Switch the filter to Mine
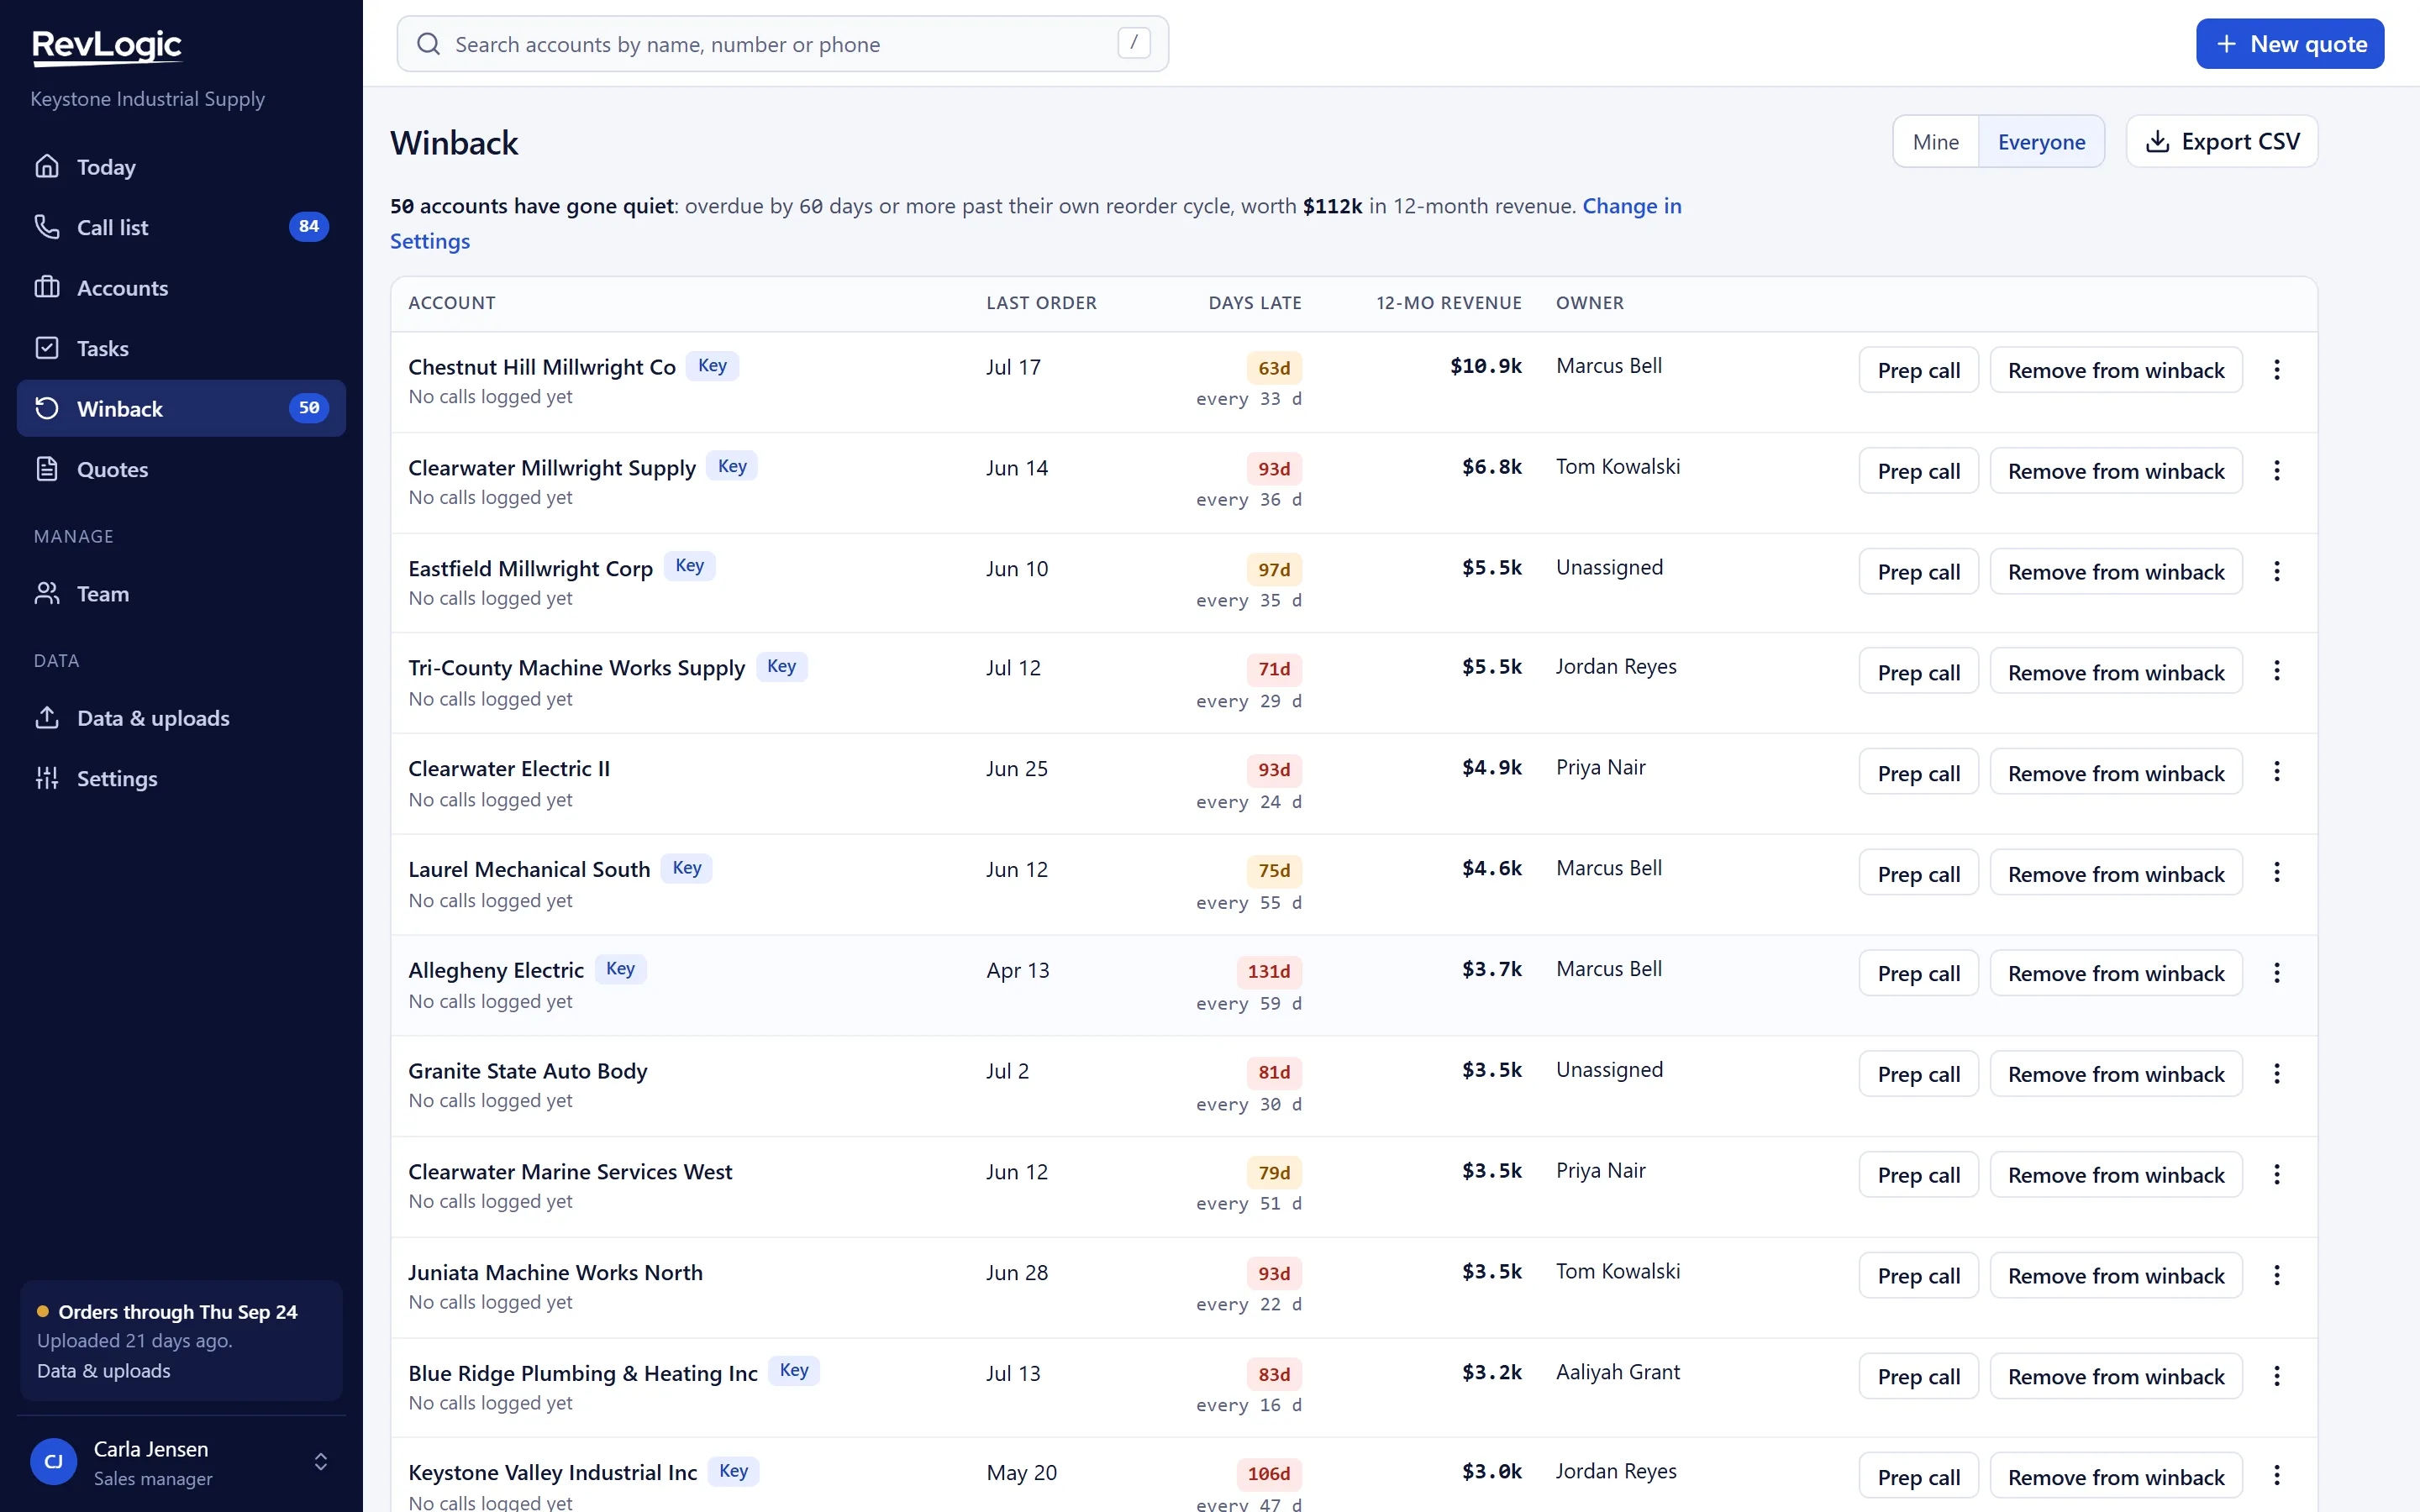Viewport: 2420px width, 1512px height. point(1935,142)
